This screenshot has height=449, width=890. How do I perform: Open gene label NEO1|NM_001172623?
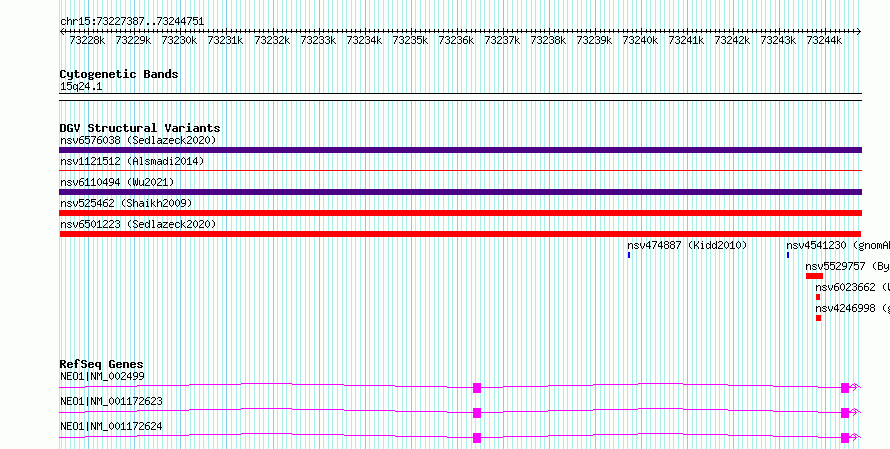111,401
